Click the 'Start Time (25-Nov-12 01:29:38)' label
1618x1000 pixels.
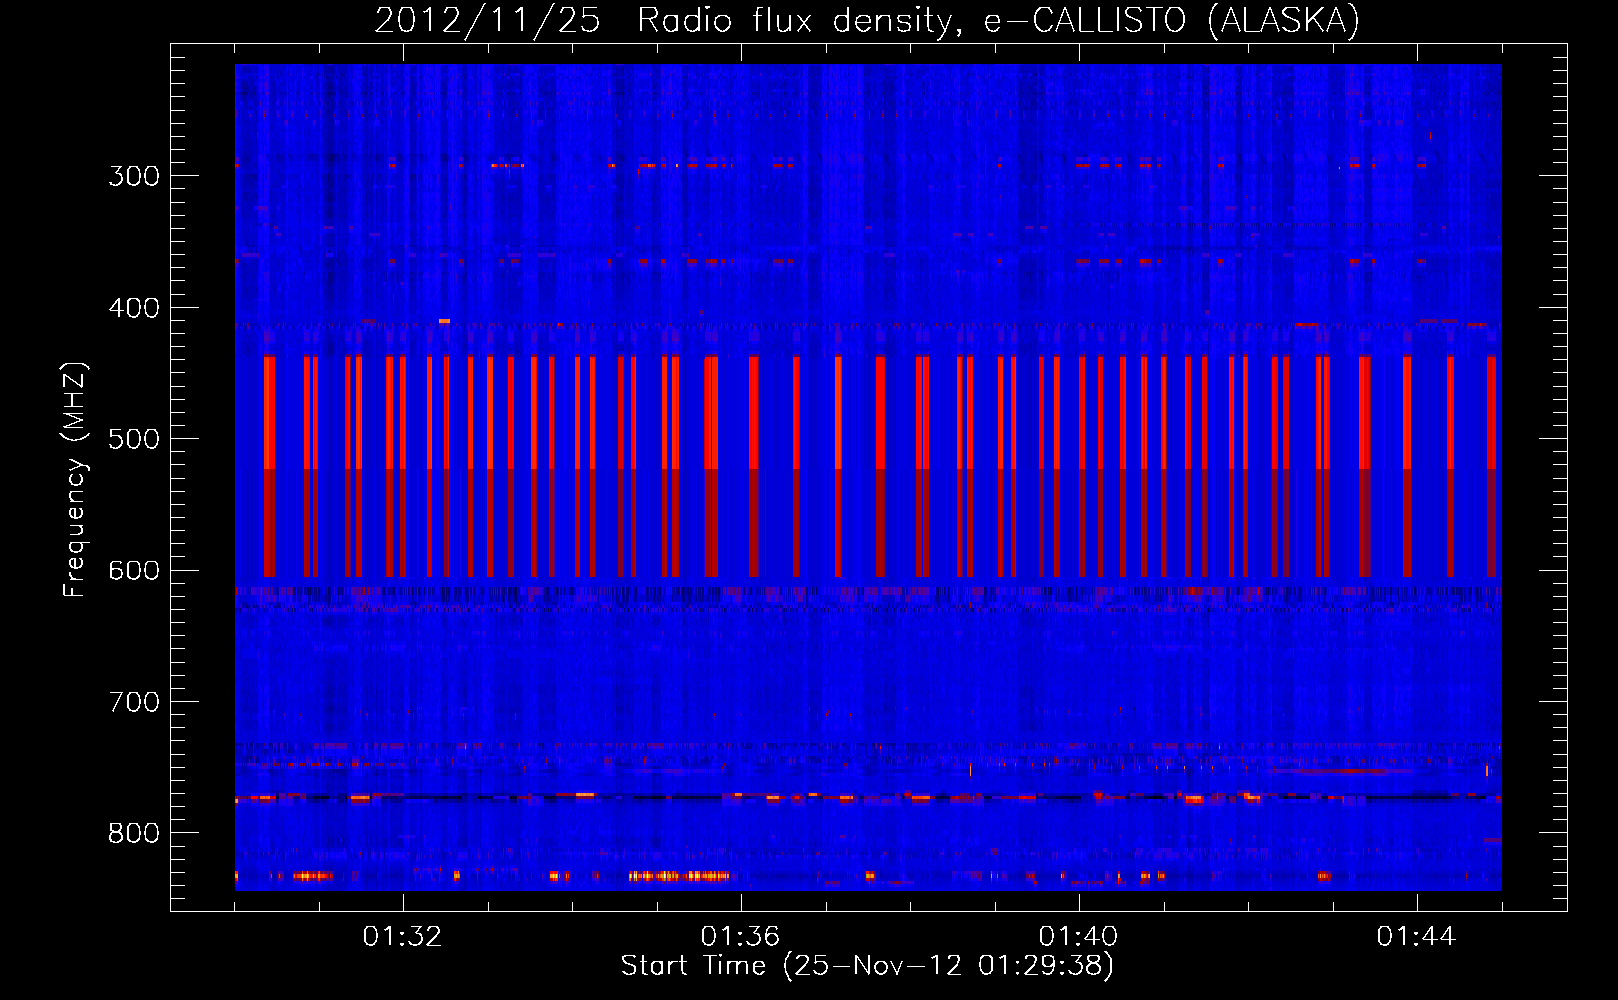[x=867, y=966]
